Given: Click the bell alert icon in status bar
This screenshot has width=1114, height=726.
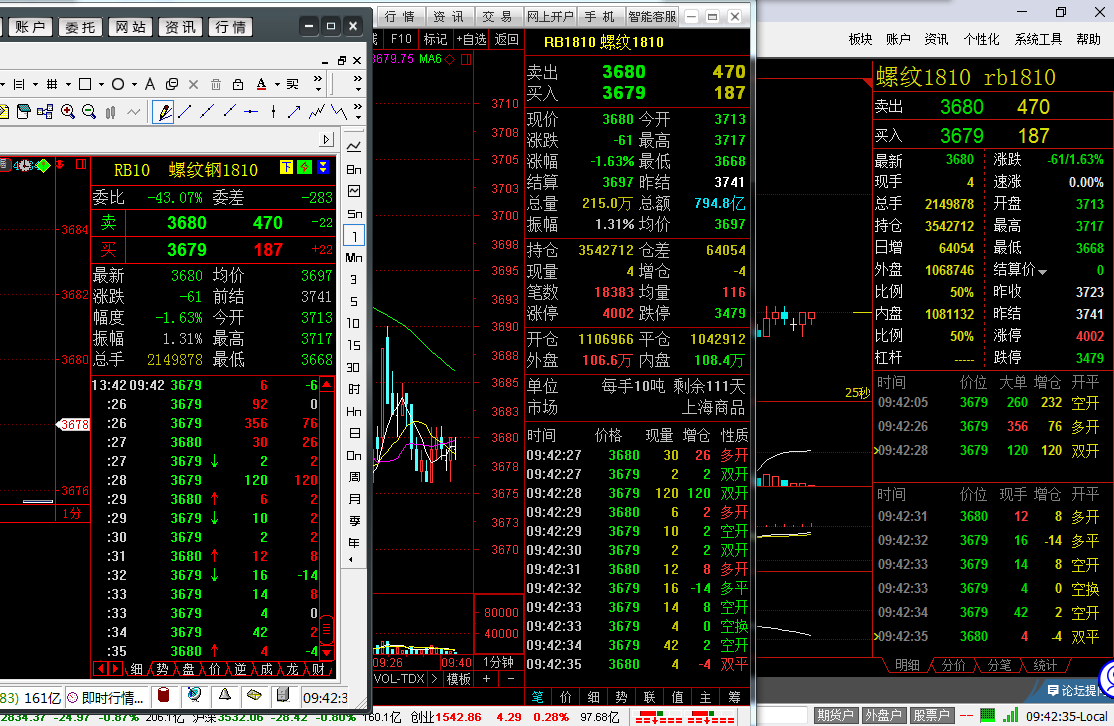Looking at the screenshot, I should (225, 695).
